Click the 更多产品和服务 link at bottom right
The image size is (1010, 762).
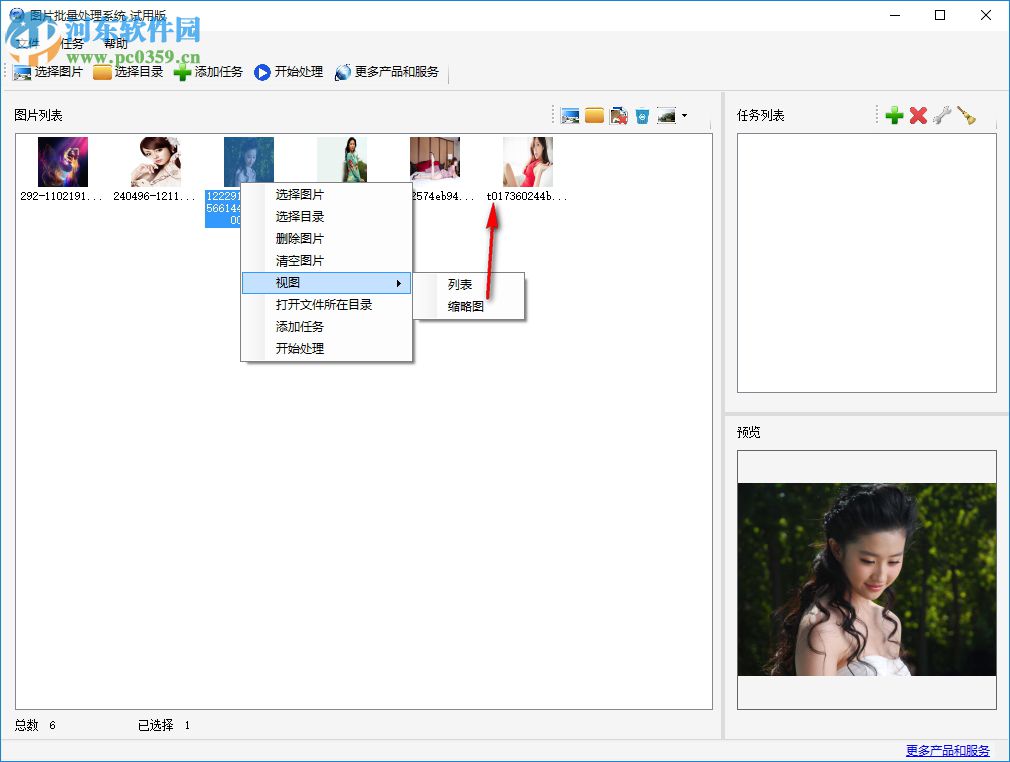tap(948, 748)
